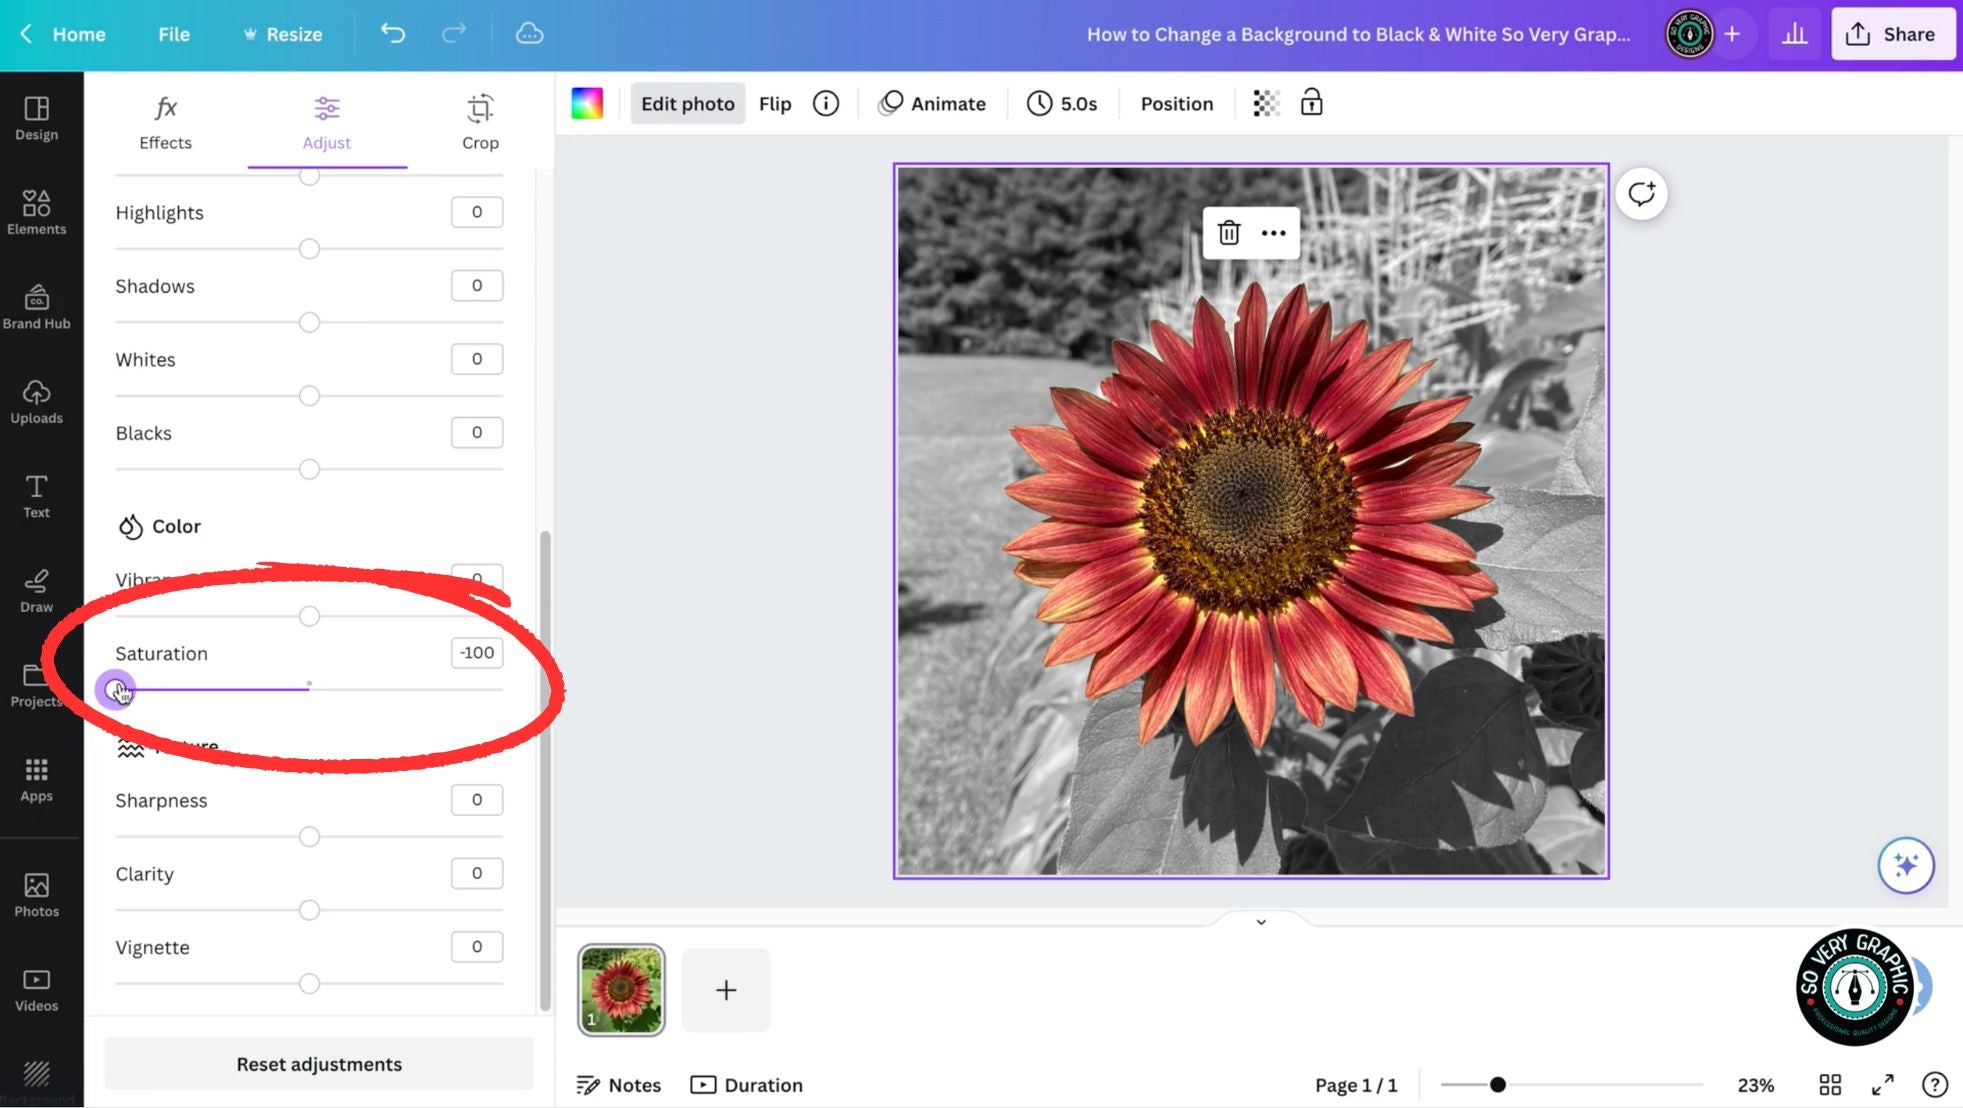The height and width of the screenshot is (1108, 1963).
Task: Click the add new page button
Action: pyautogui.click(x=725, y=989)
